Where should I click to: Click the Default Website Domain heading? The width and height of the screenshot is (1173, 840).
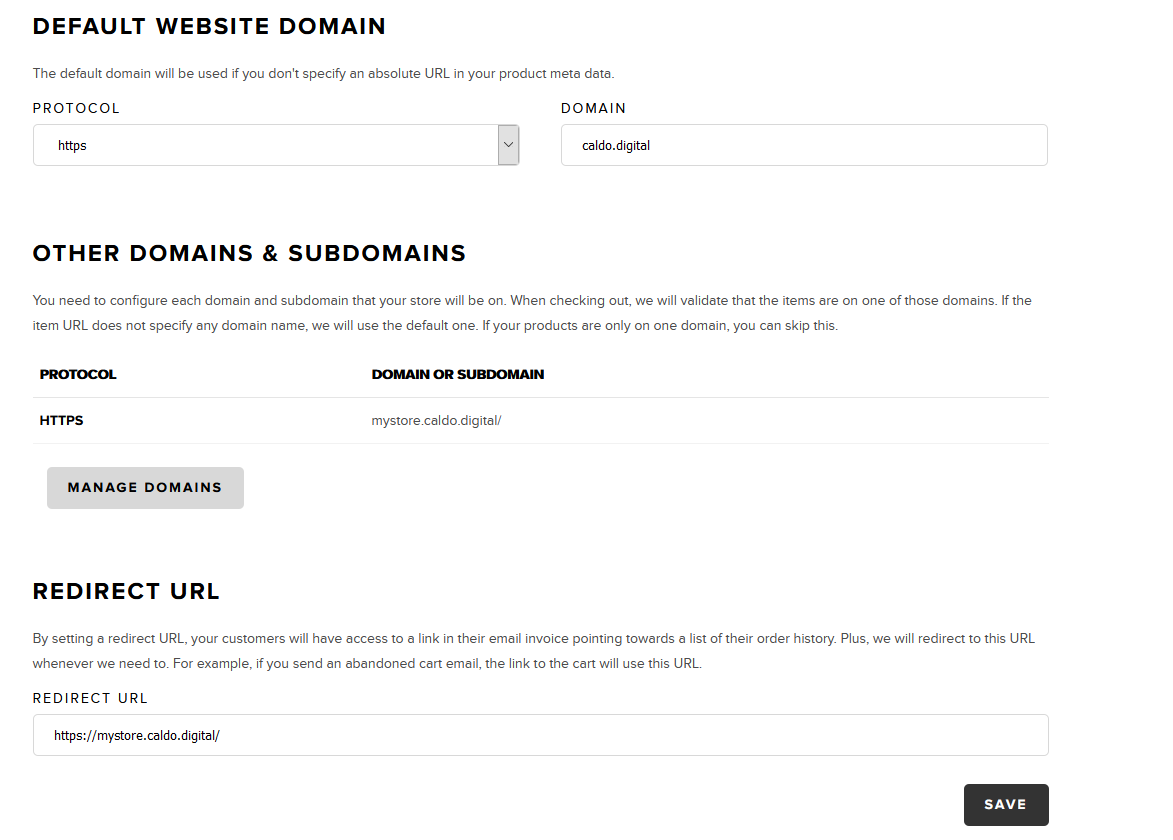(209, 26)
